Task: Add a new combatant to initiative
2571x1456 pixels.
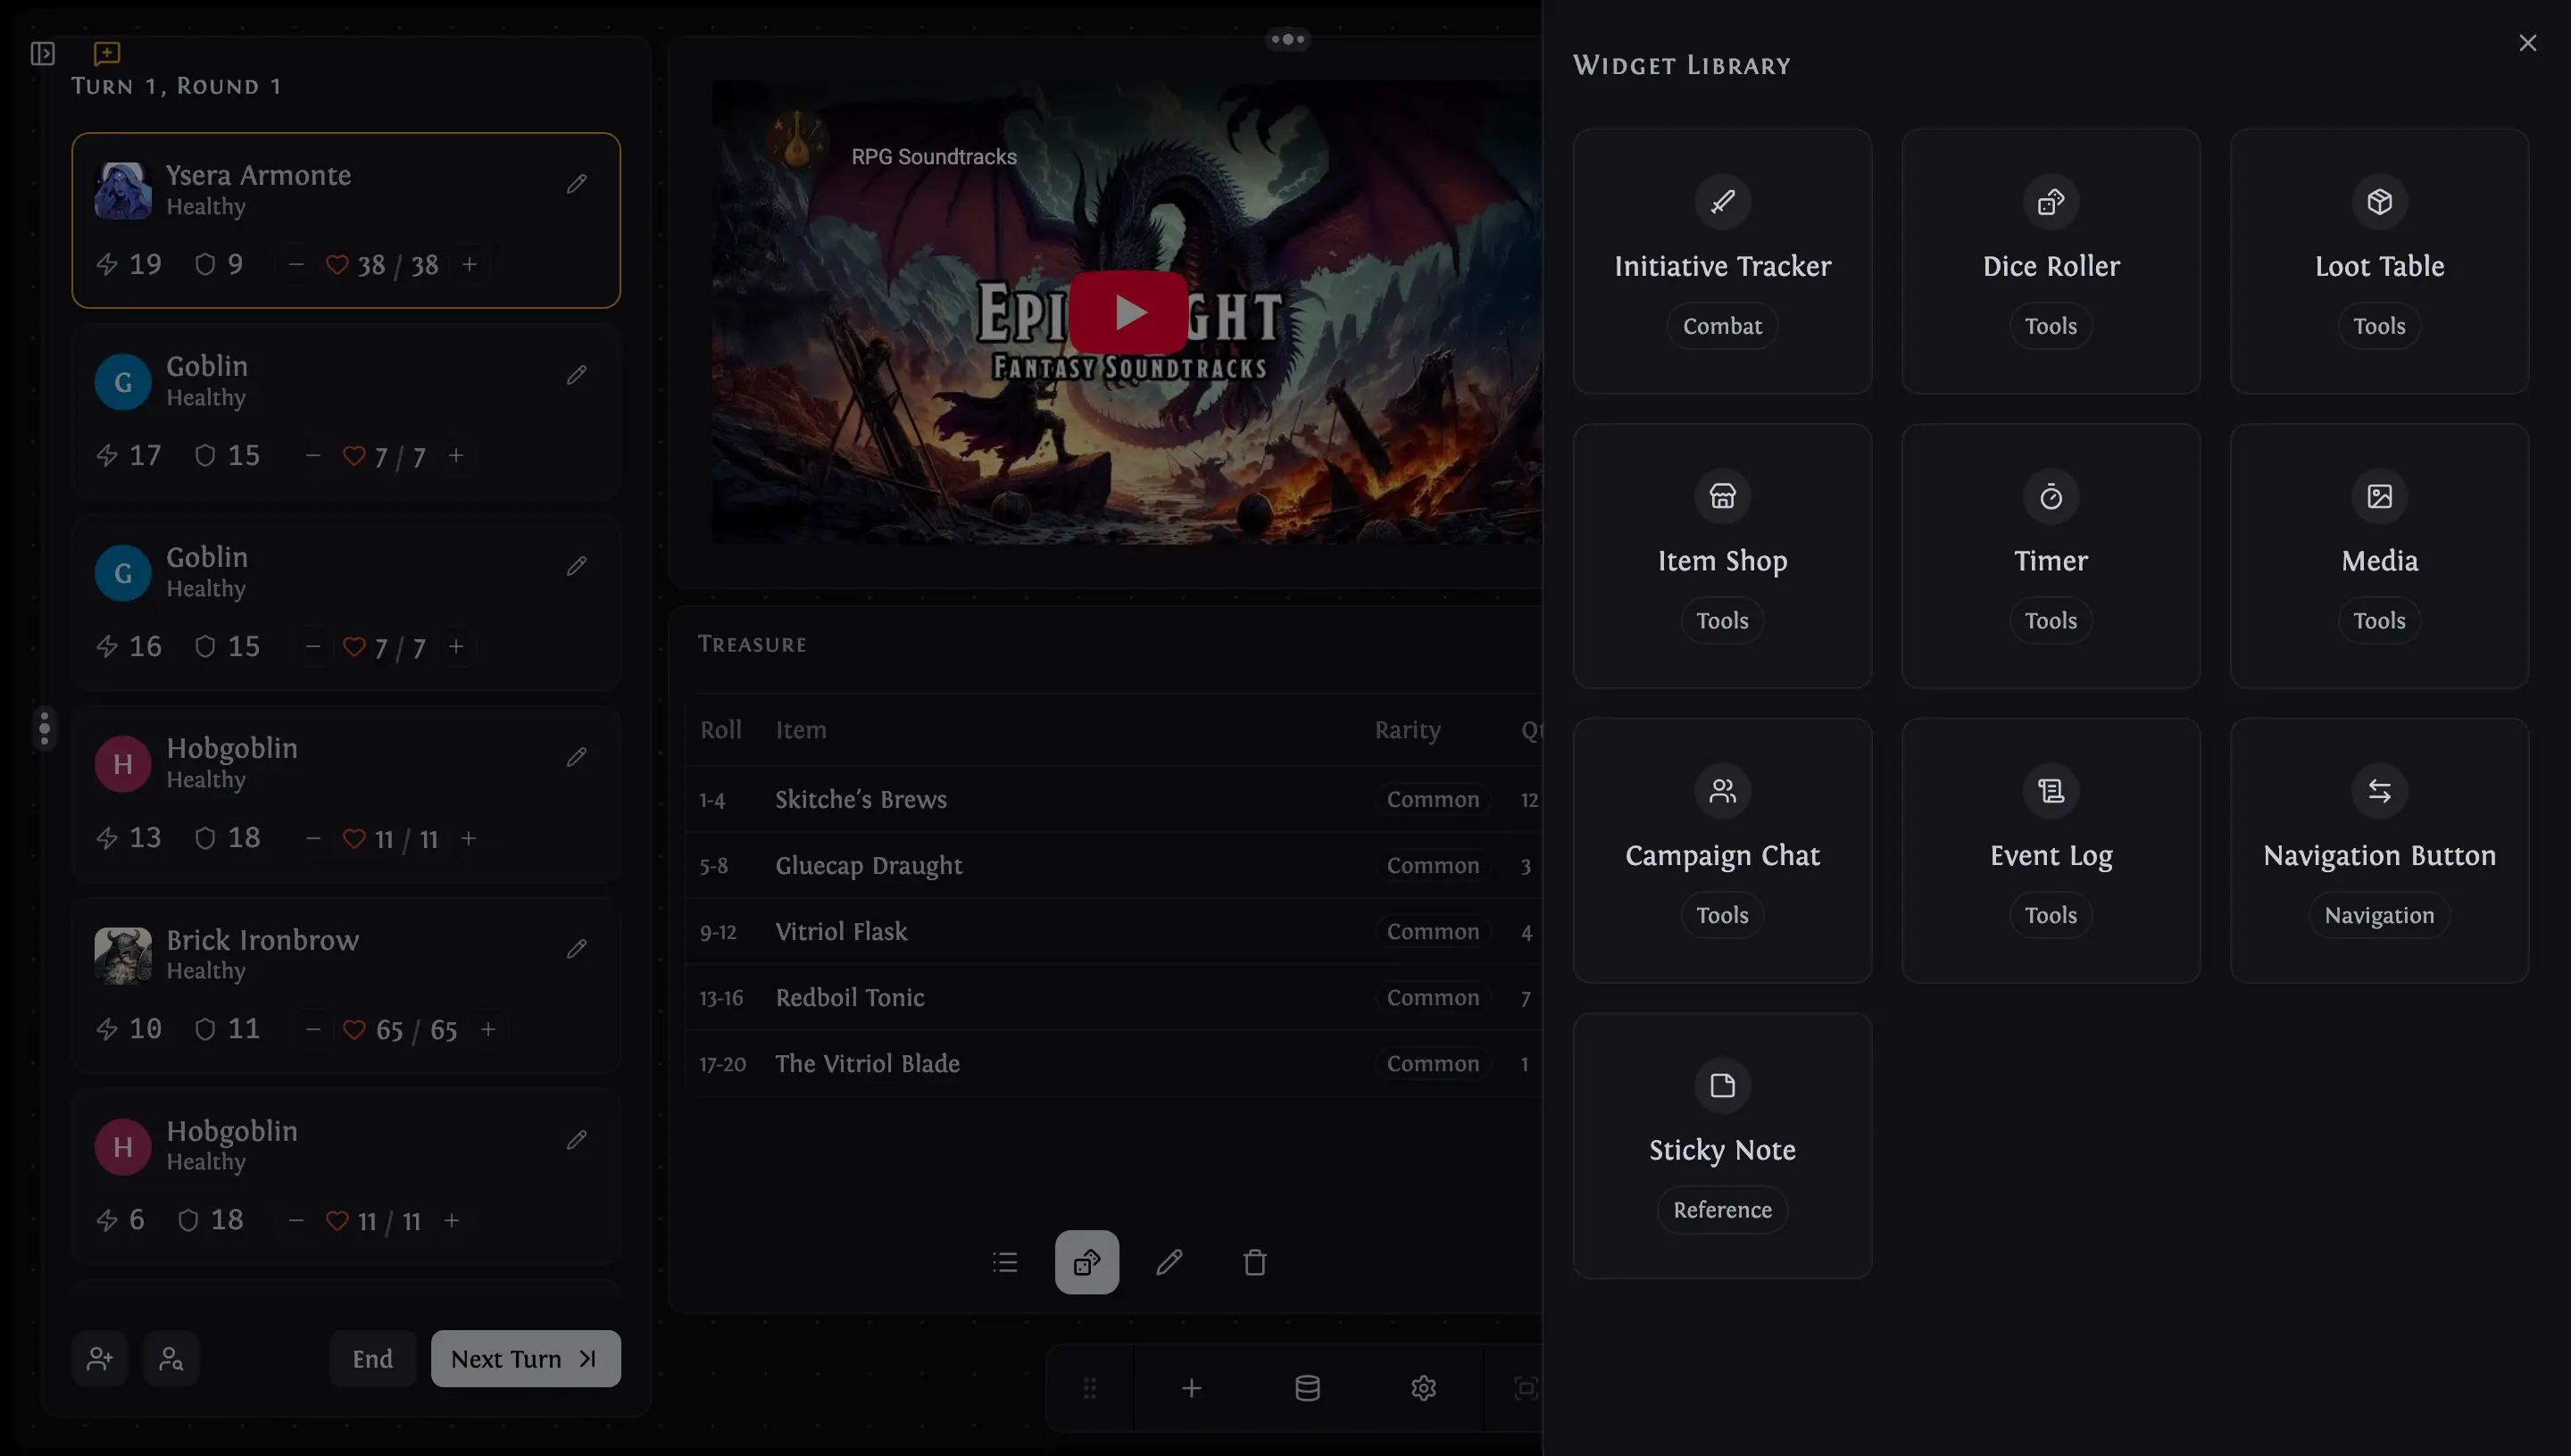Action: point(100,1359)
